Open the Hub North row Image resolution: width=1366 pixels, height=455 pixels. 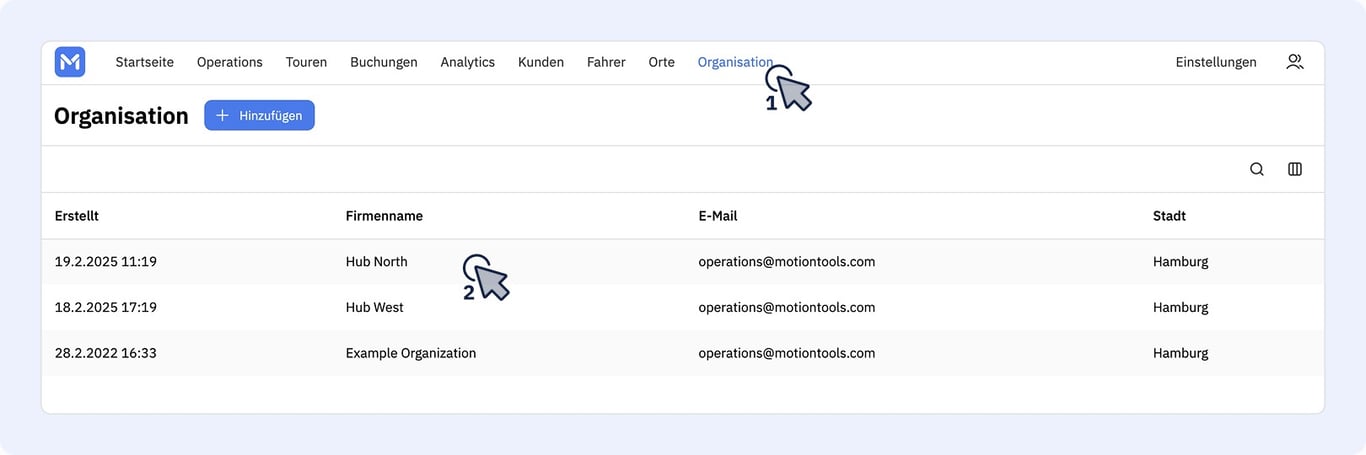point(683,262)
